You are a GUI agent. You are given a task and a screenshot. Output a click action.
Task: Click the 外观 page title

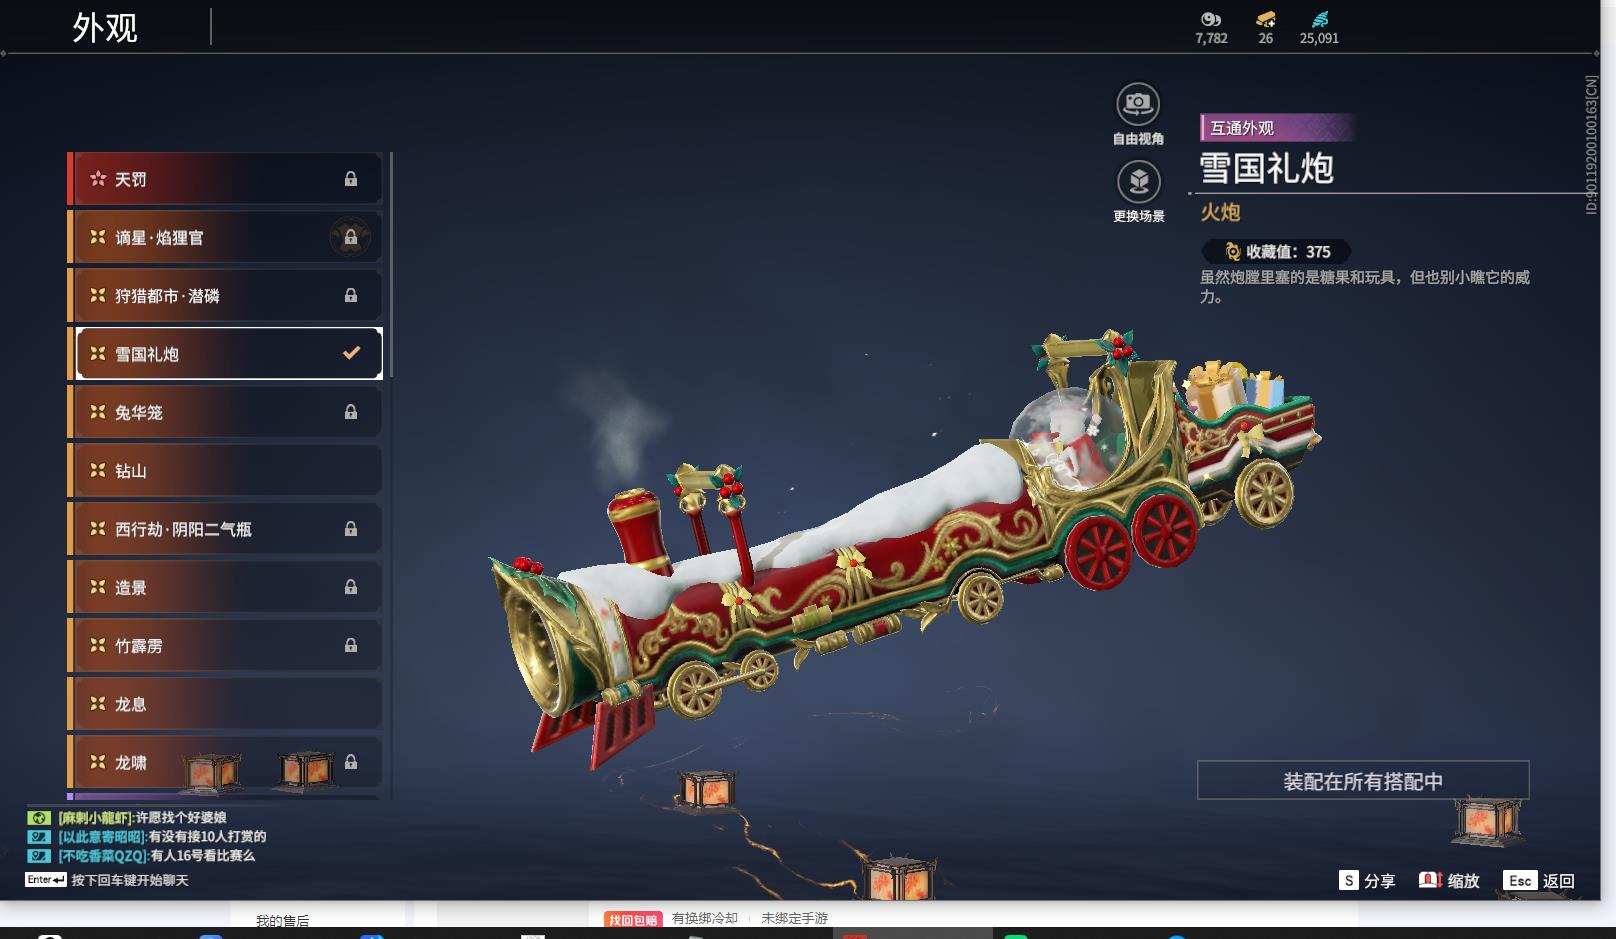point(105,27)
